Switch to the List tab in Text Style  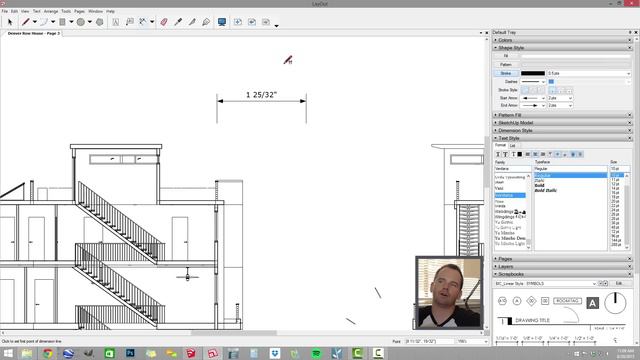point(513,146)
